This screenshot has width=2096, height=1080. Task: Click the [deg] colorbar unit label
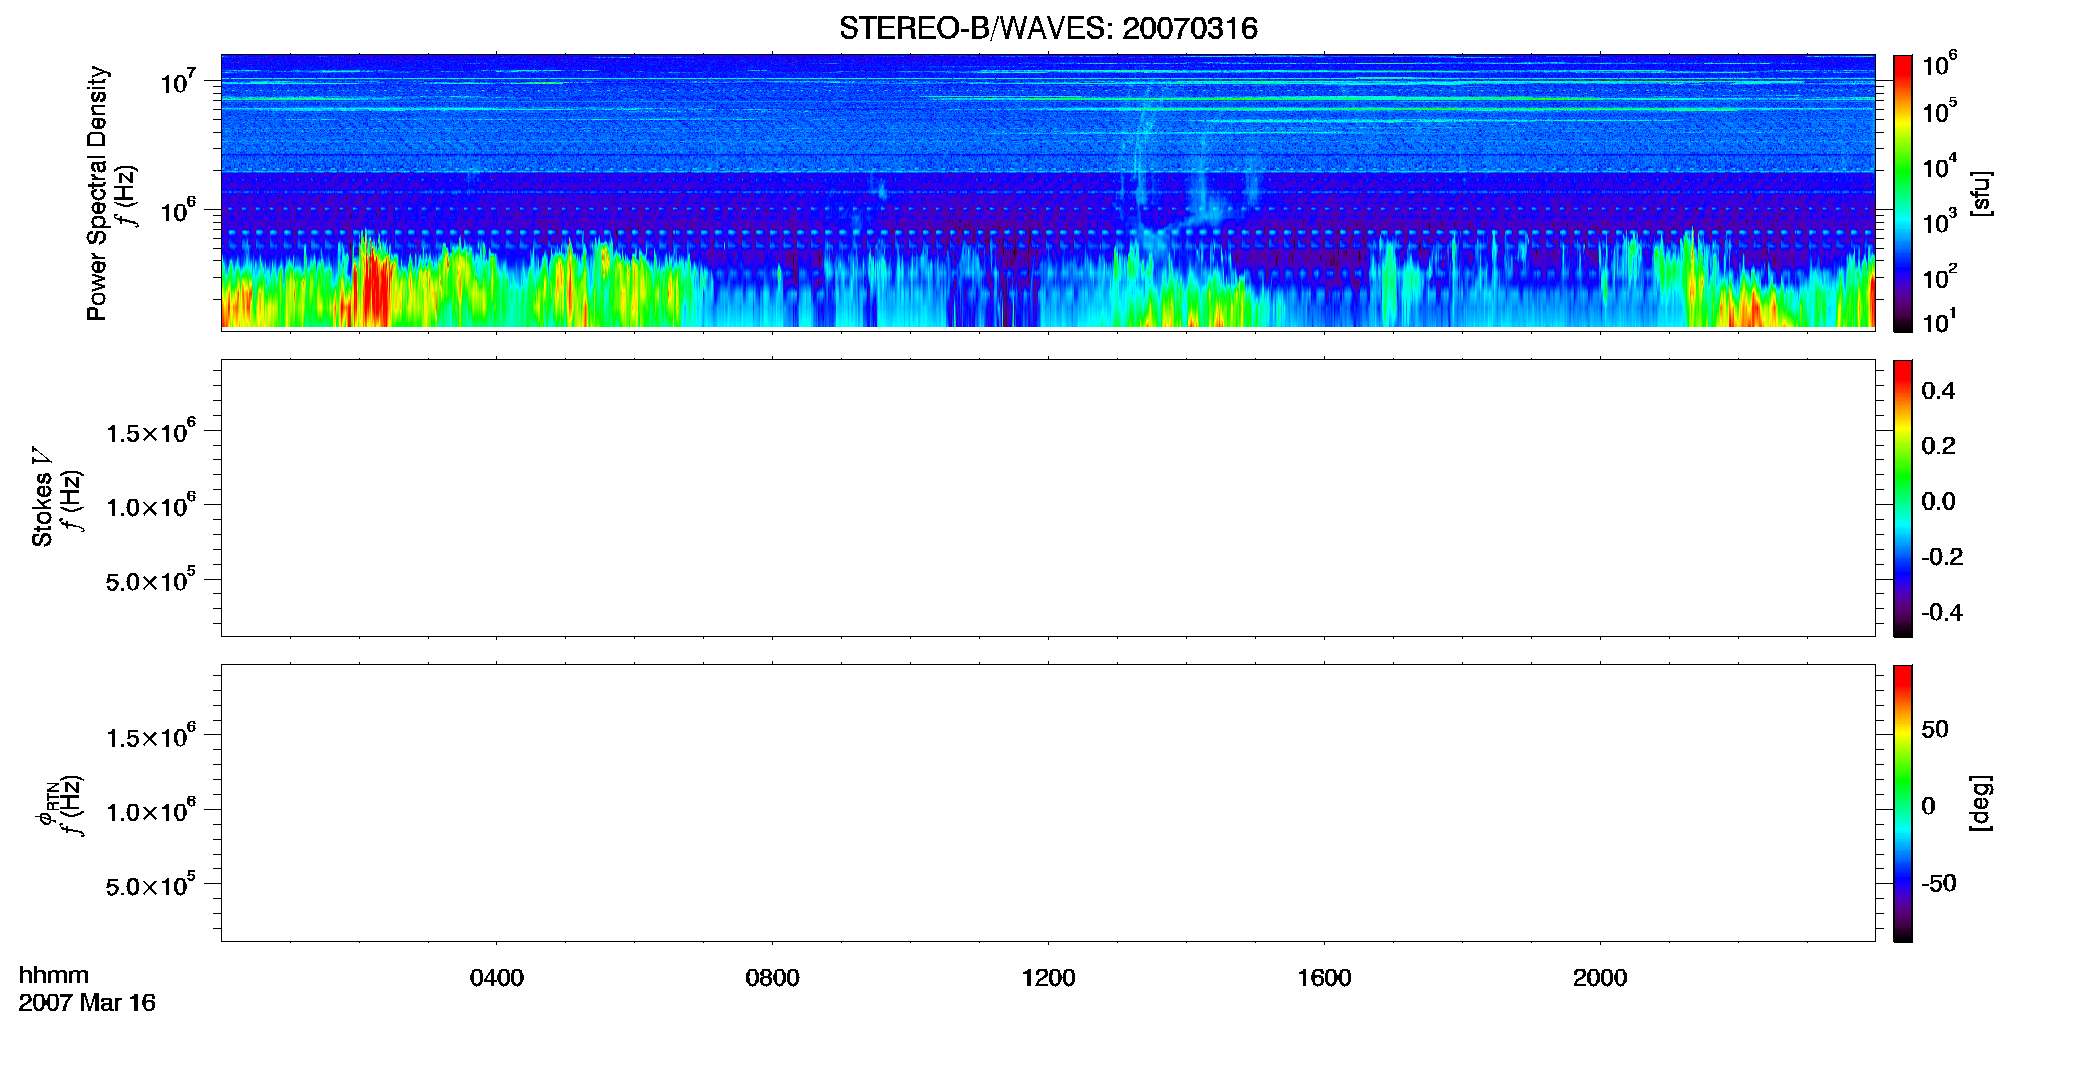pyautogui.click(x=1981, y=803)
